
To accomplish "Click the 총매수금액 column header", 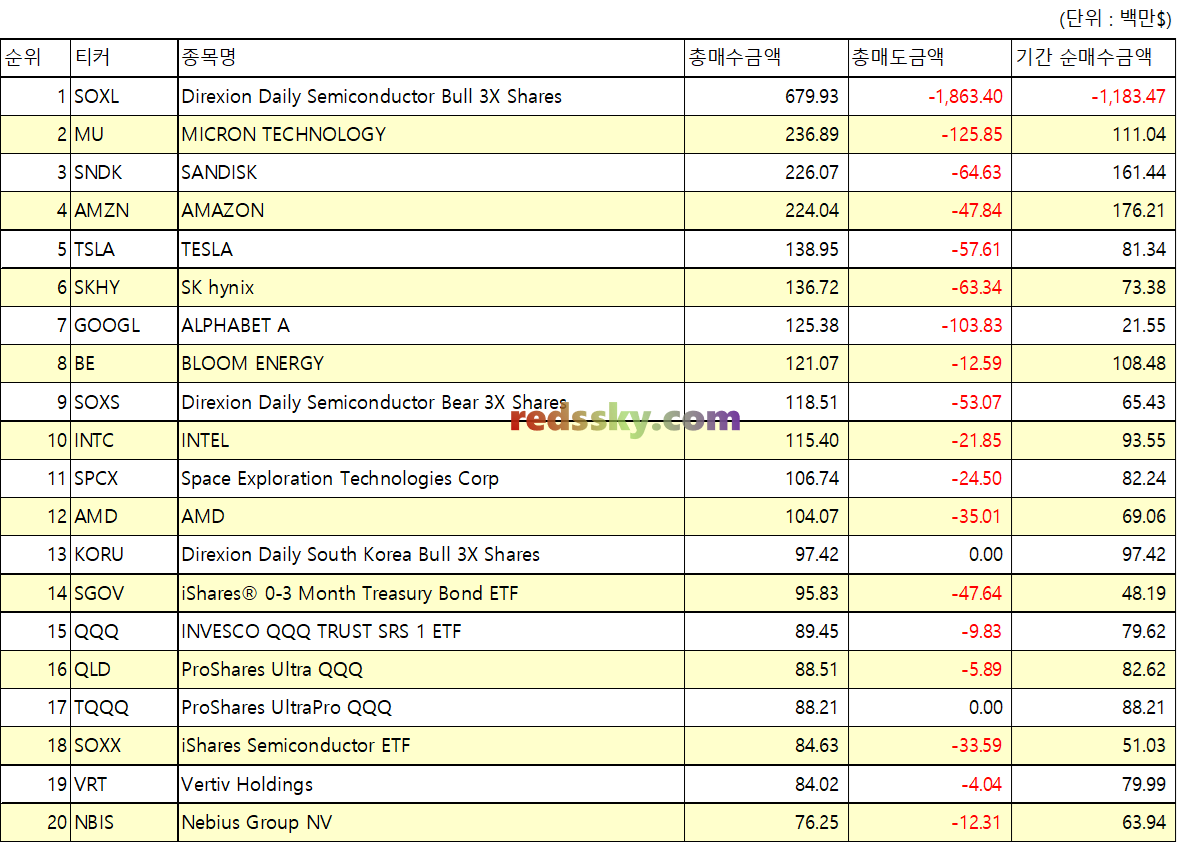I will (x=766, y=58).
